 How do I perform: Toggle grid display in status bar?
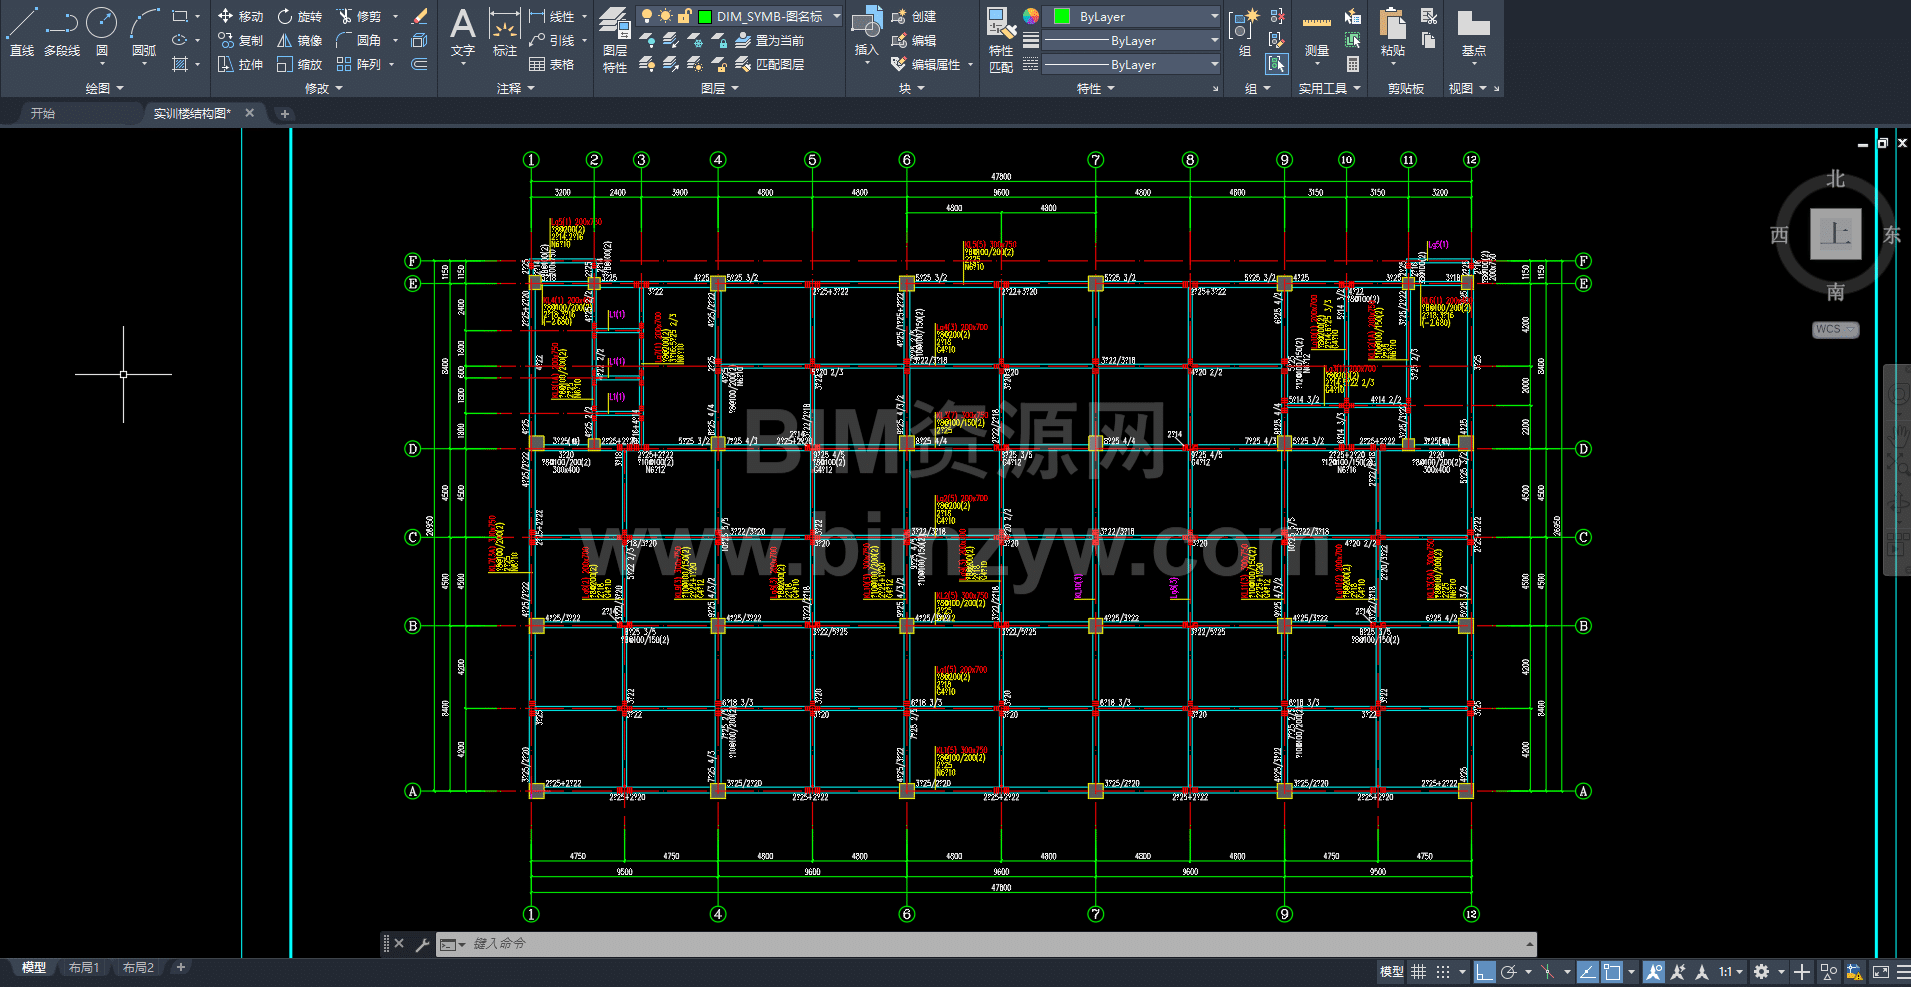coord(1418,972)
